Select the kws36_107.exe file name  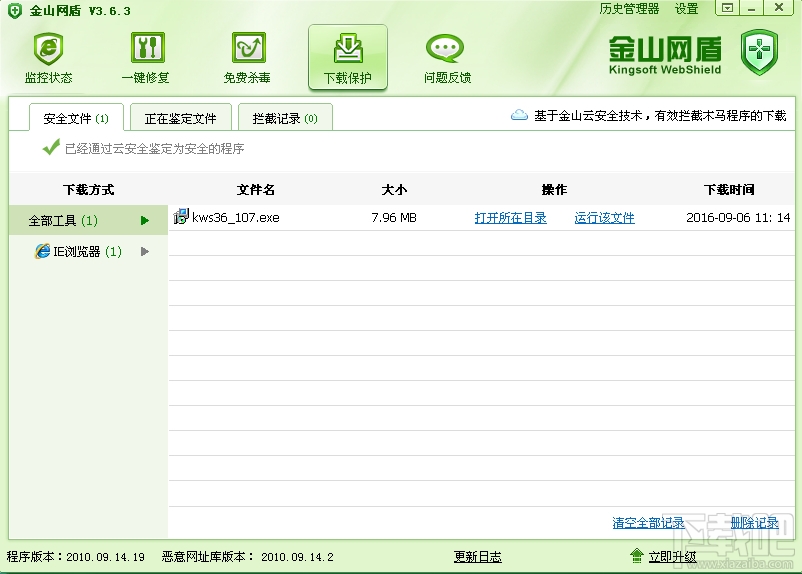(236, 217)
